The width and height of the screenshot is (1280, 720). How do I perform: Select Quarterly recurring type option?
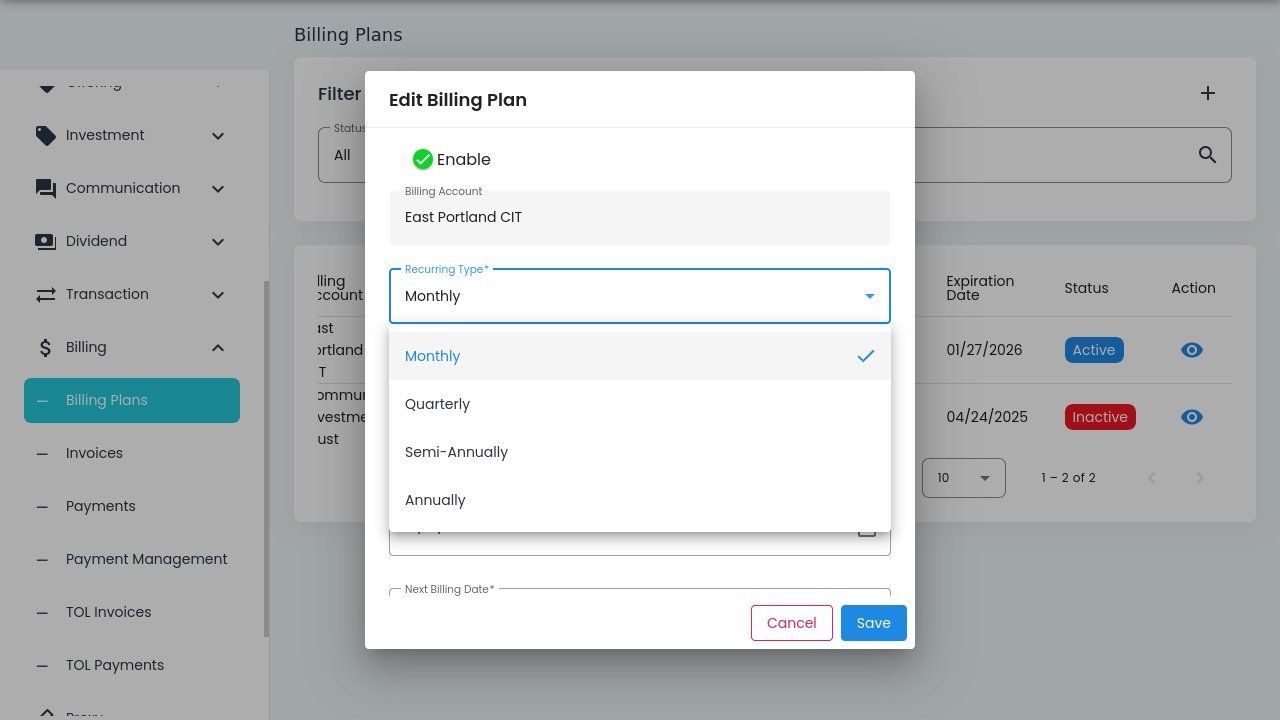[438, 404]
